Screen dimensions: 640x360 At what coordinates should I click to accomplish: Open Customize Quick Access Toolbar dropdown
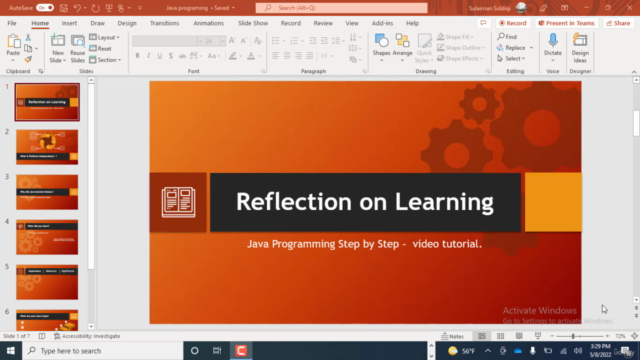140,8
